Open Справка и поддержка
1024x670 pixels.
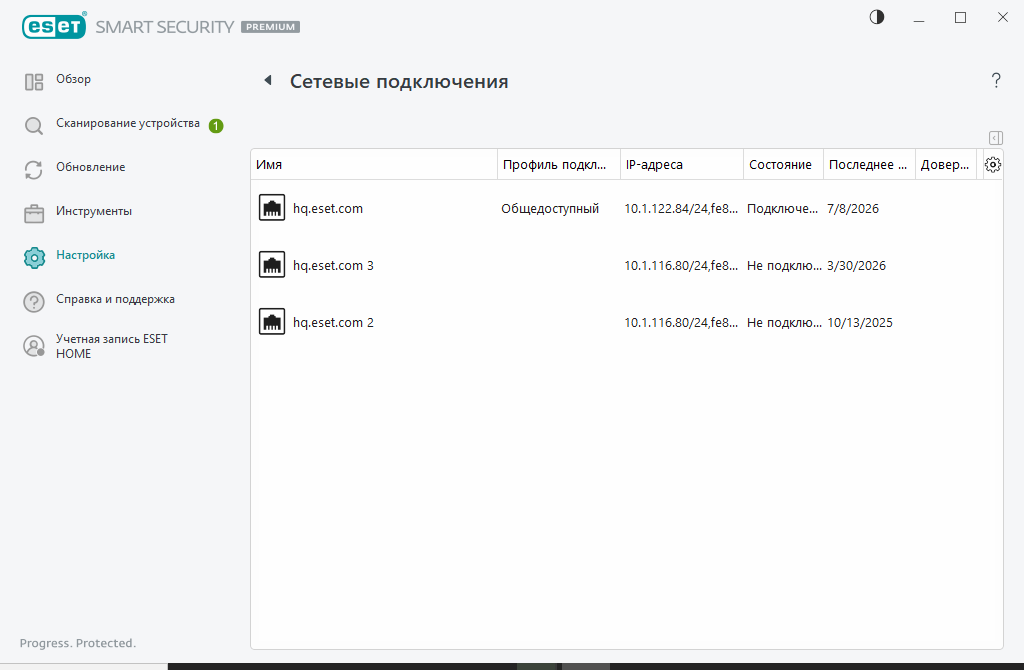116,299
